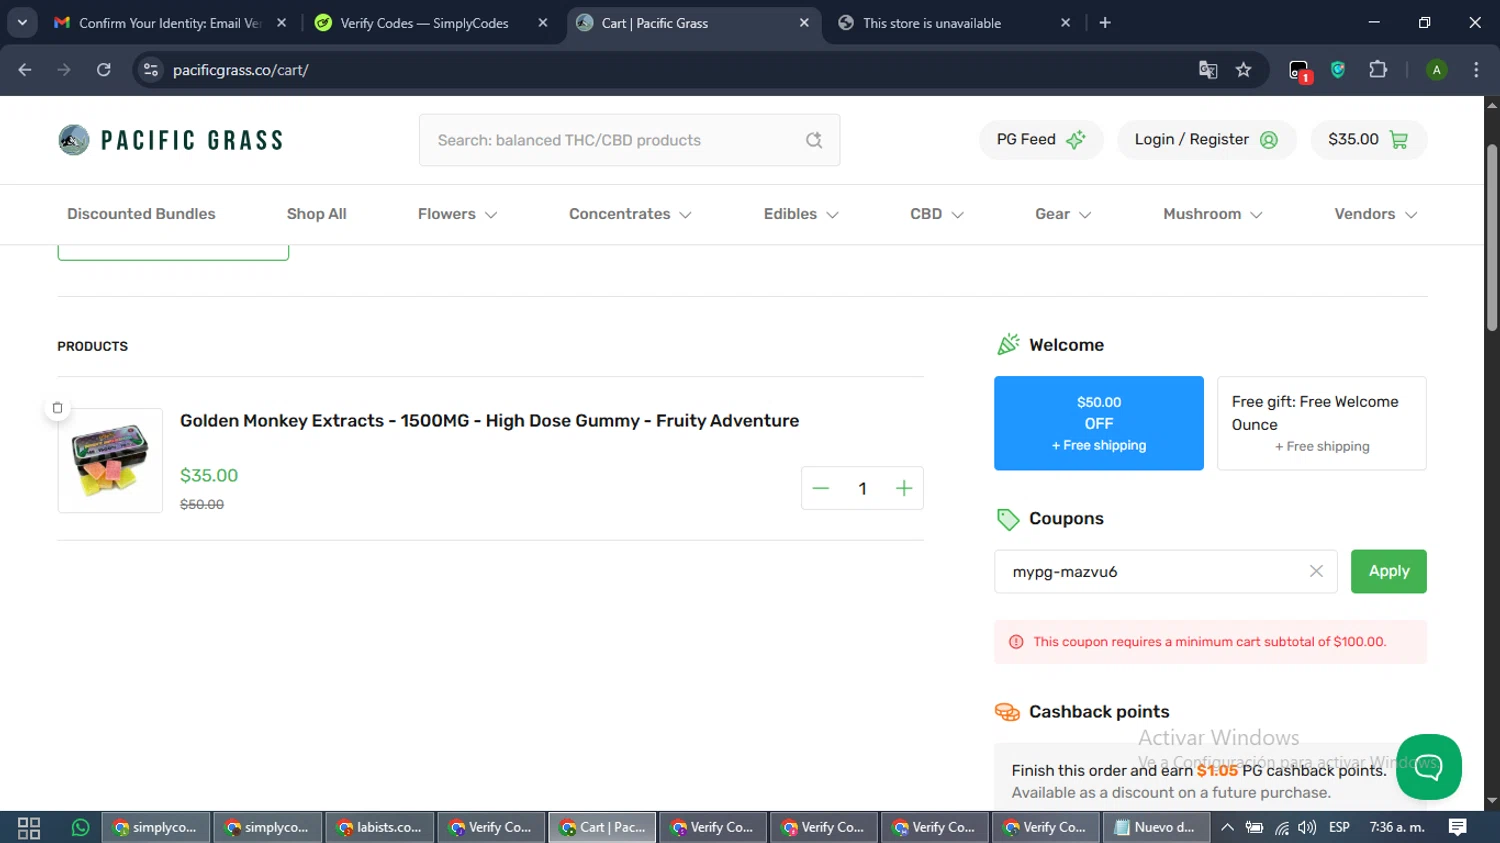Image resolution: width=1500 pixels, height=843 pixels.
Task: Decrease gummy quantity with minus button
Action: click(821, 488)
